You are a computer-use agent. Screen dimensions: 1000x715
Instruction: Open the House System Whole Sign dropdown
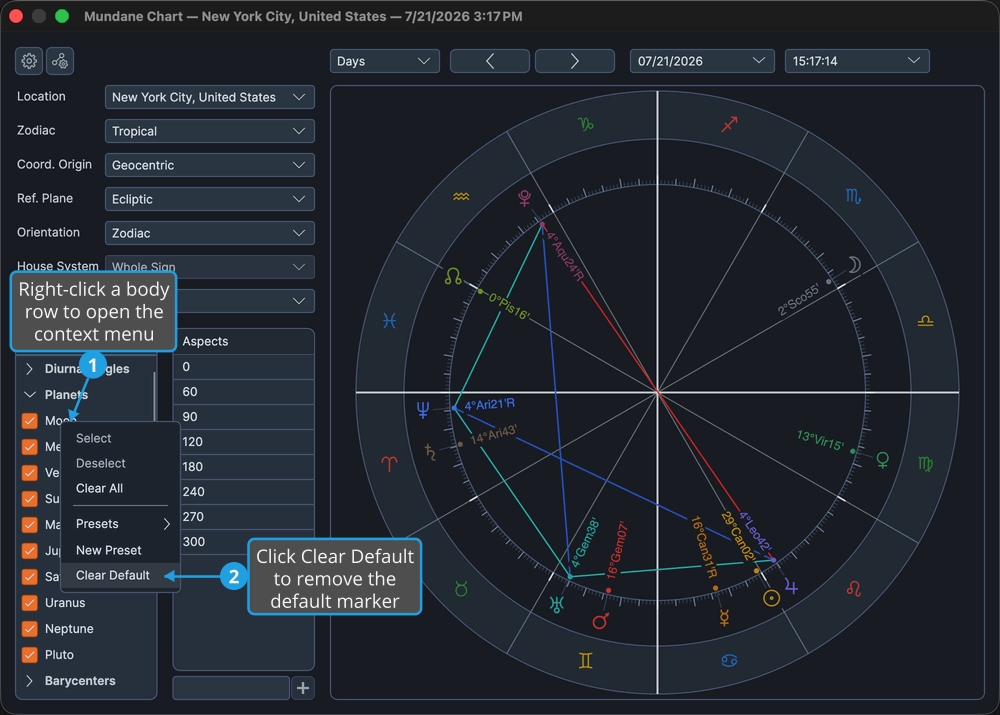coord(209,267)
